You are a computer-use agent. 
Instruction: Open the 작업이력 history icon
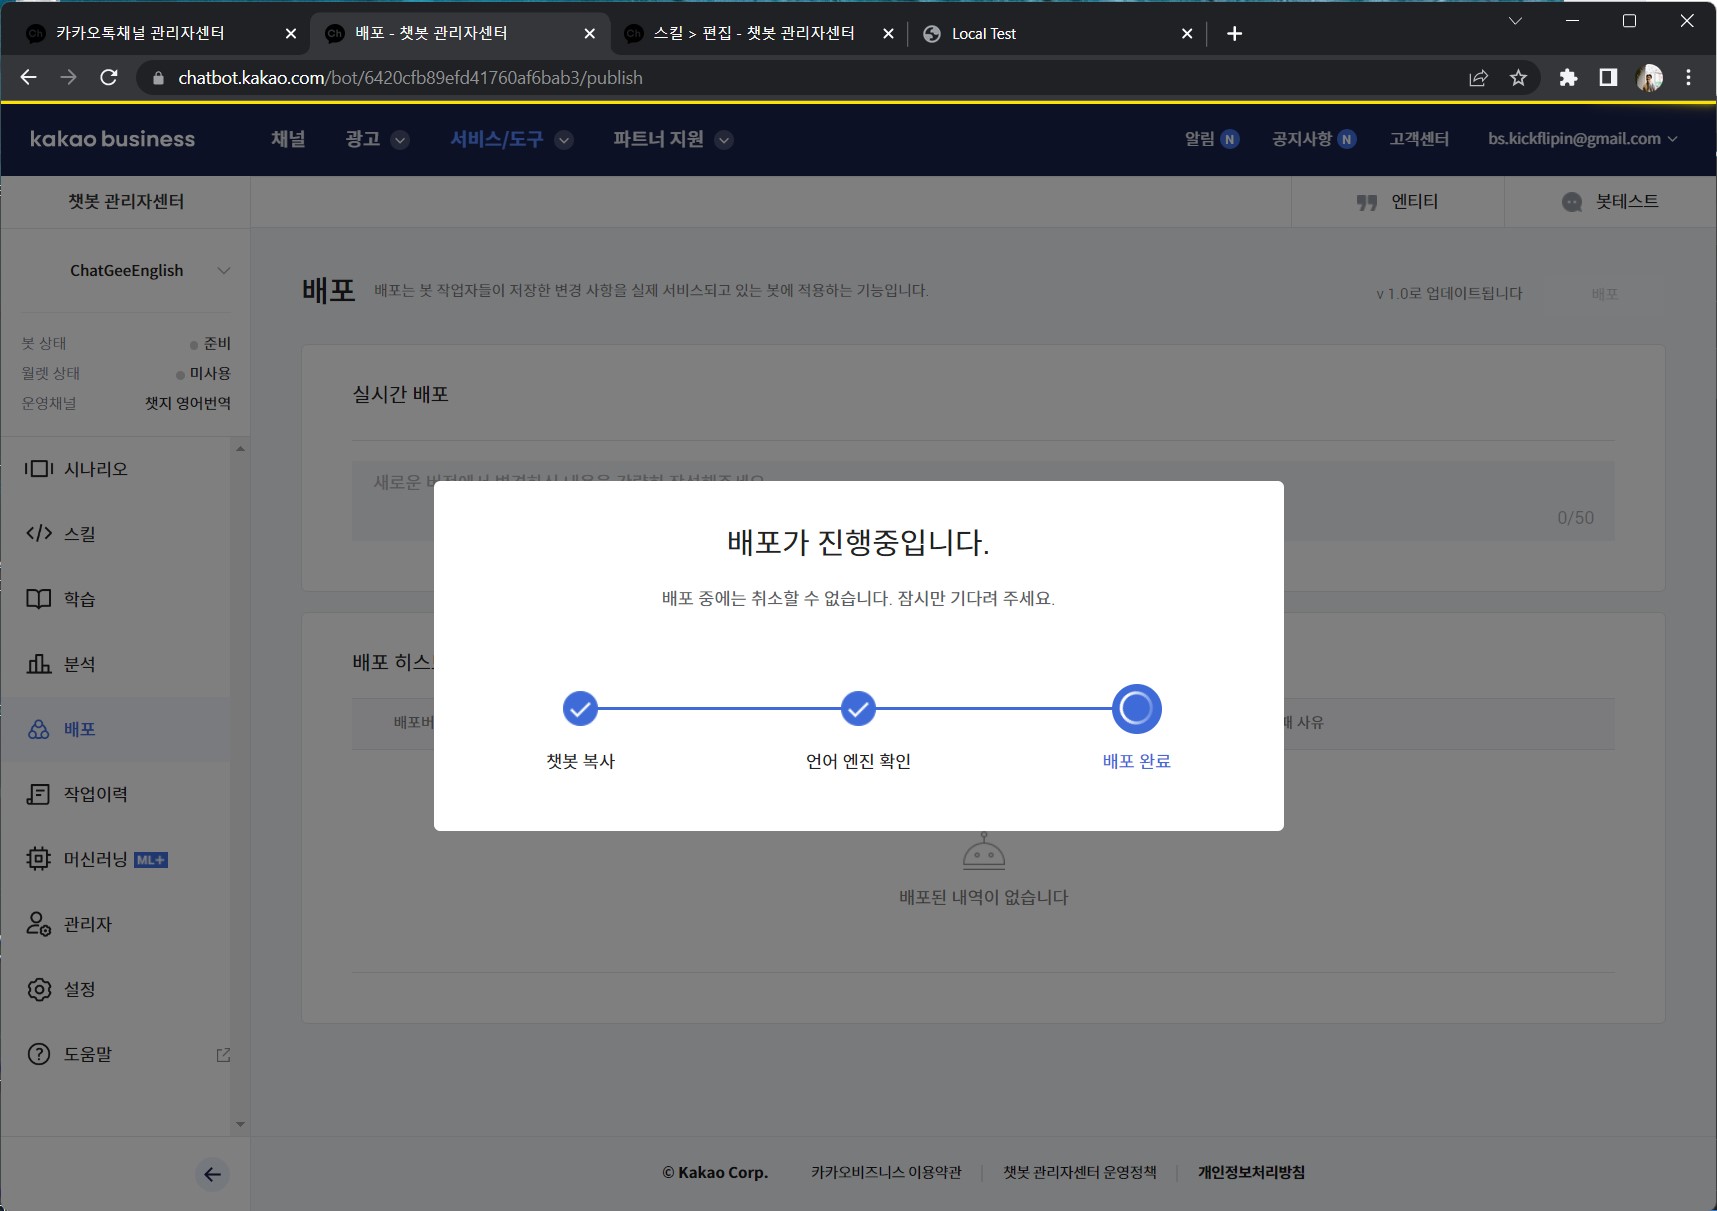[39, 794]
